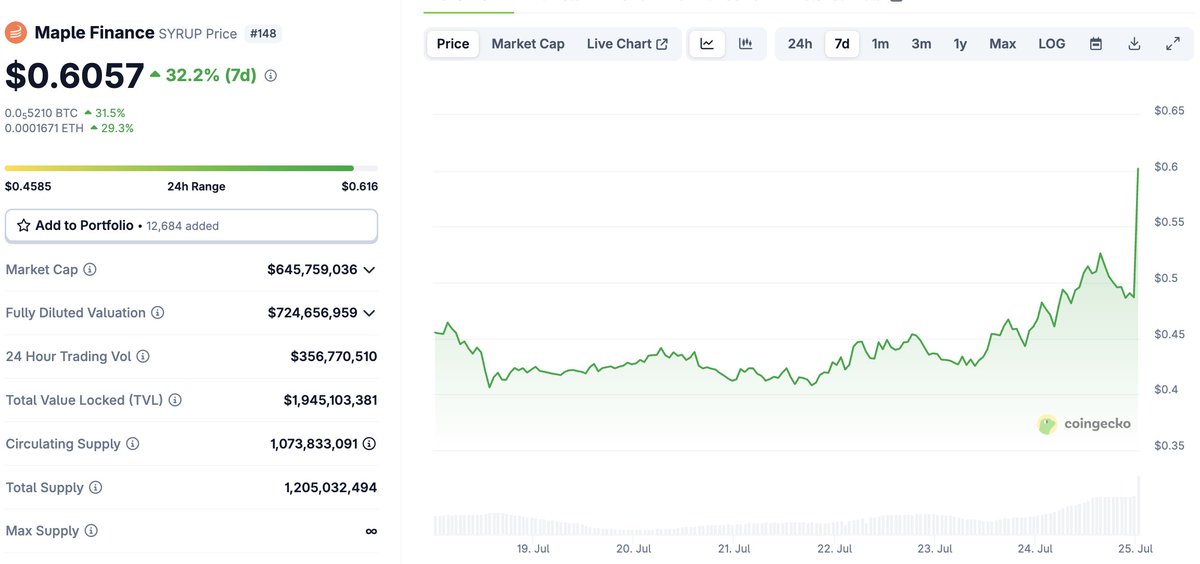Screen dimensions: 1200x564
Task: Click the 12,684 added text
Action: coord(182,226)
